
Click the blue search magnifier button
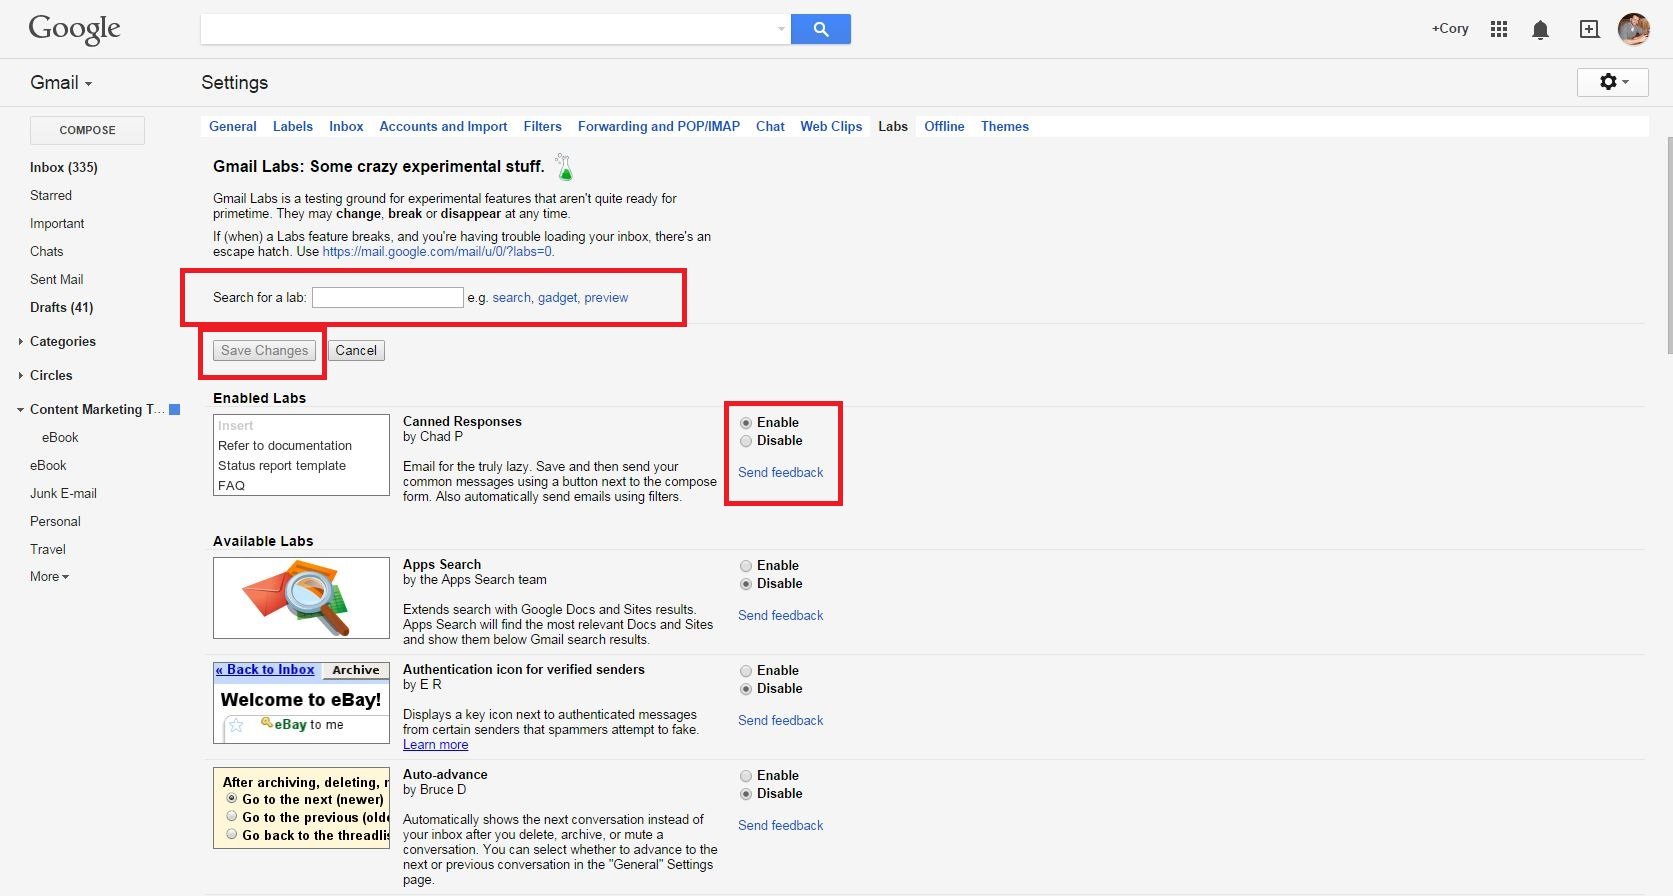click(820, 30)
